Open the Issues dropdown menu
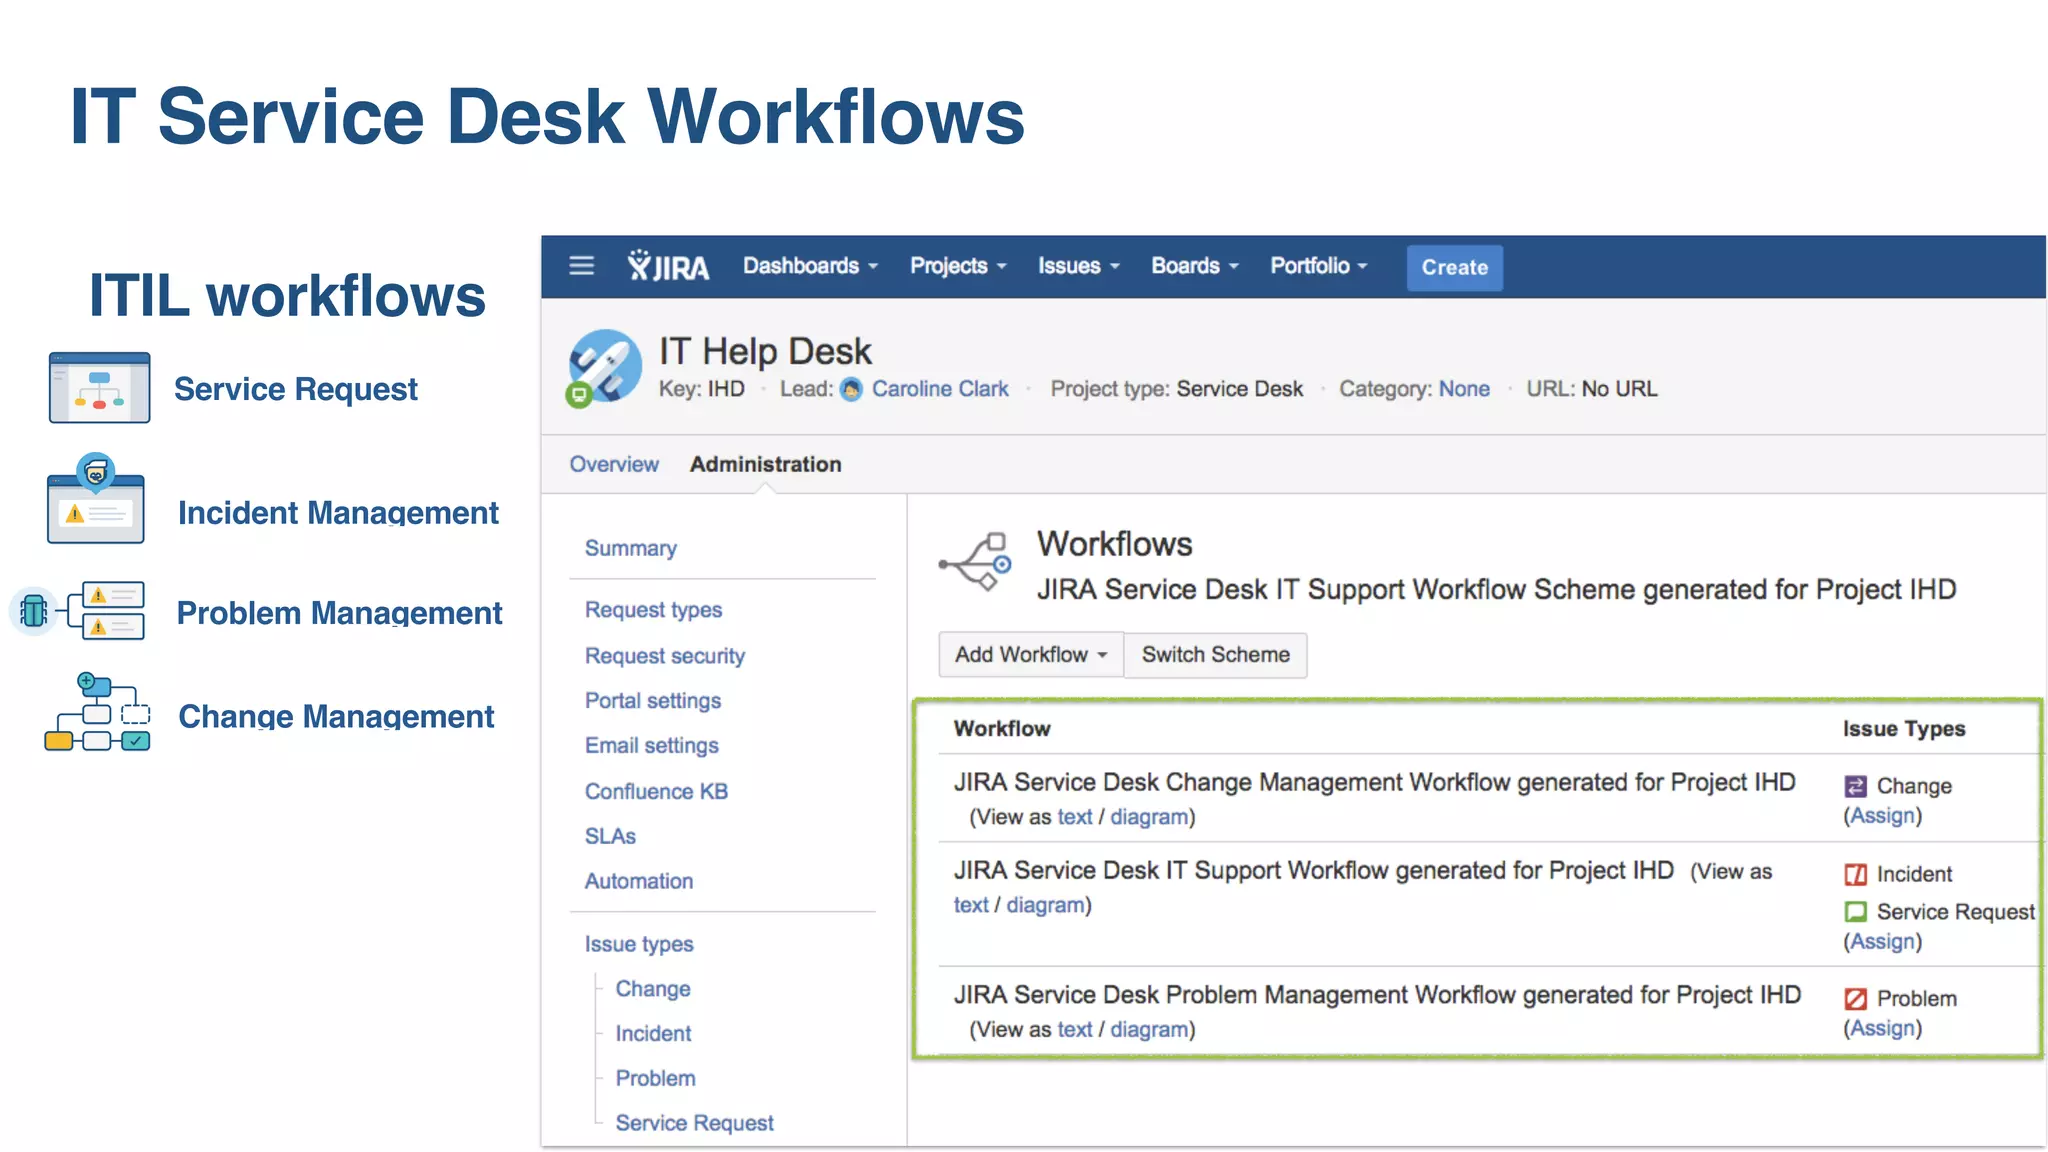2048x1152 pixels. [x=1078, y=266]
